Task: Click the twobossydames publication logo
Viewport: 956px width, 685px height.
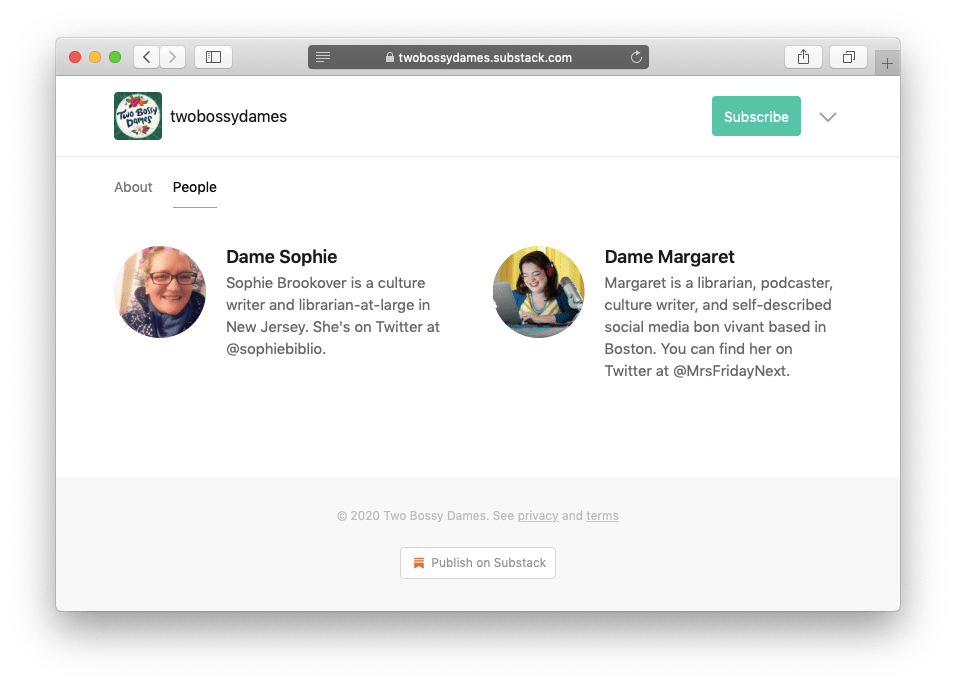Action: coord(137,116)
